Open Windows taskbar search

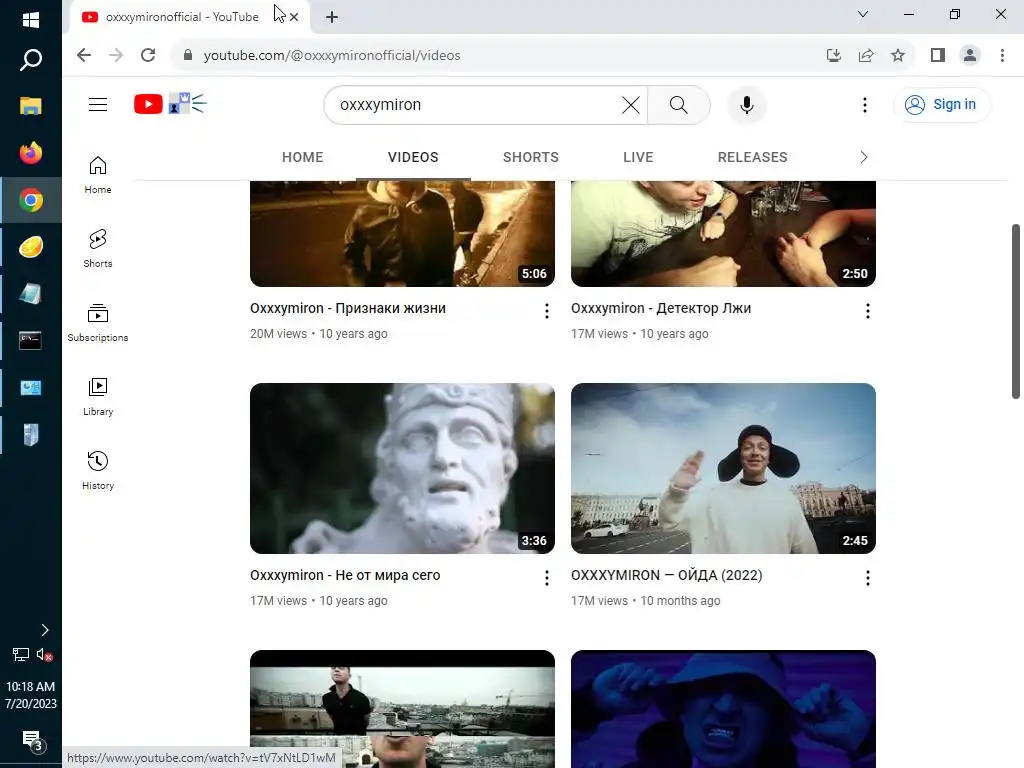pyautogui.click(x=31, y=60)
